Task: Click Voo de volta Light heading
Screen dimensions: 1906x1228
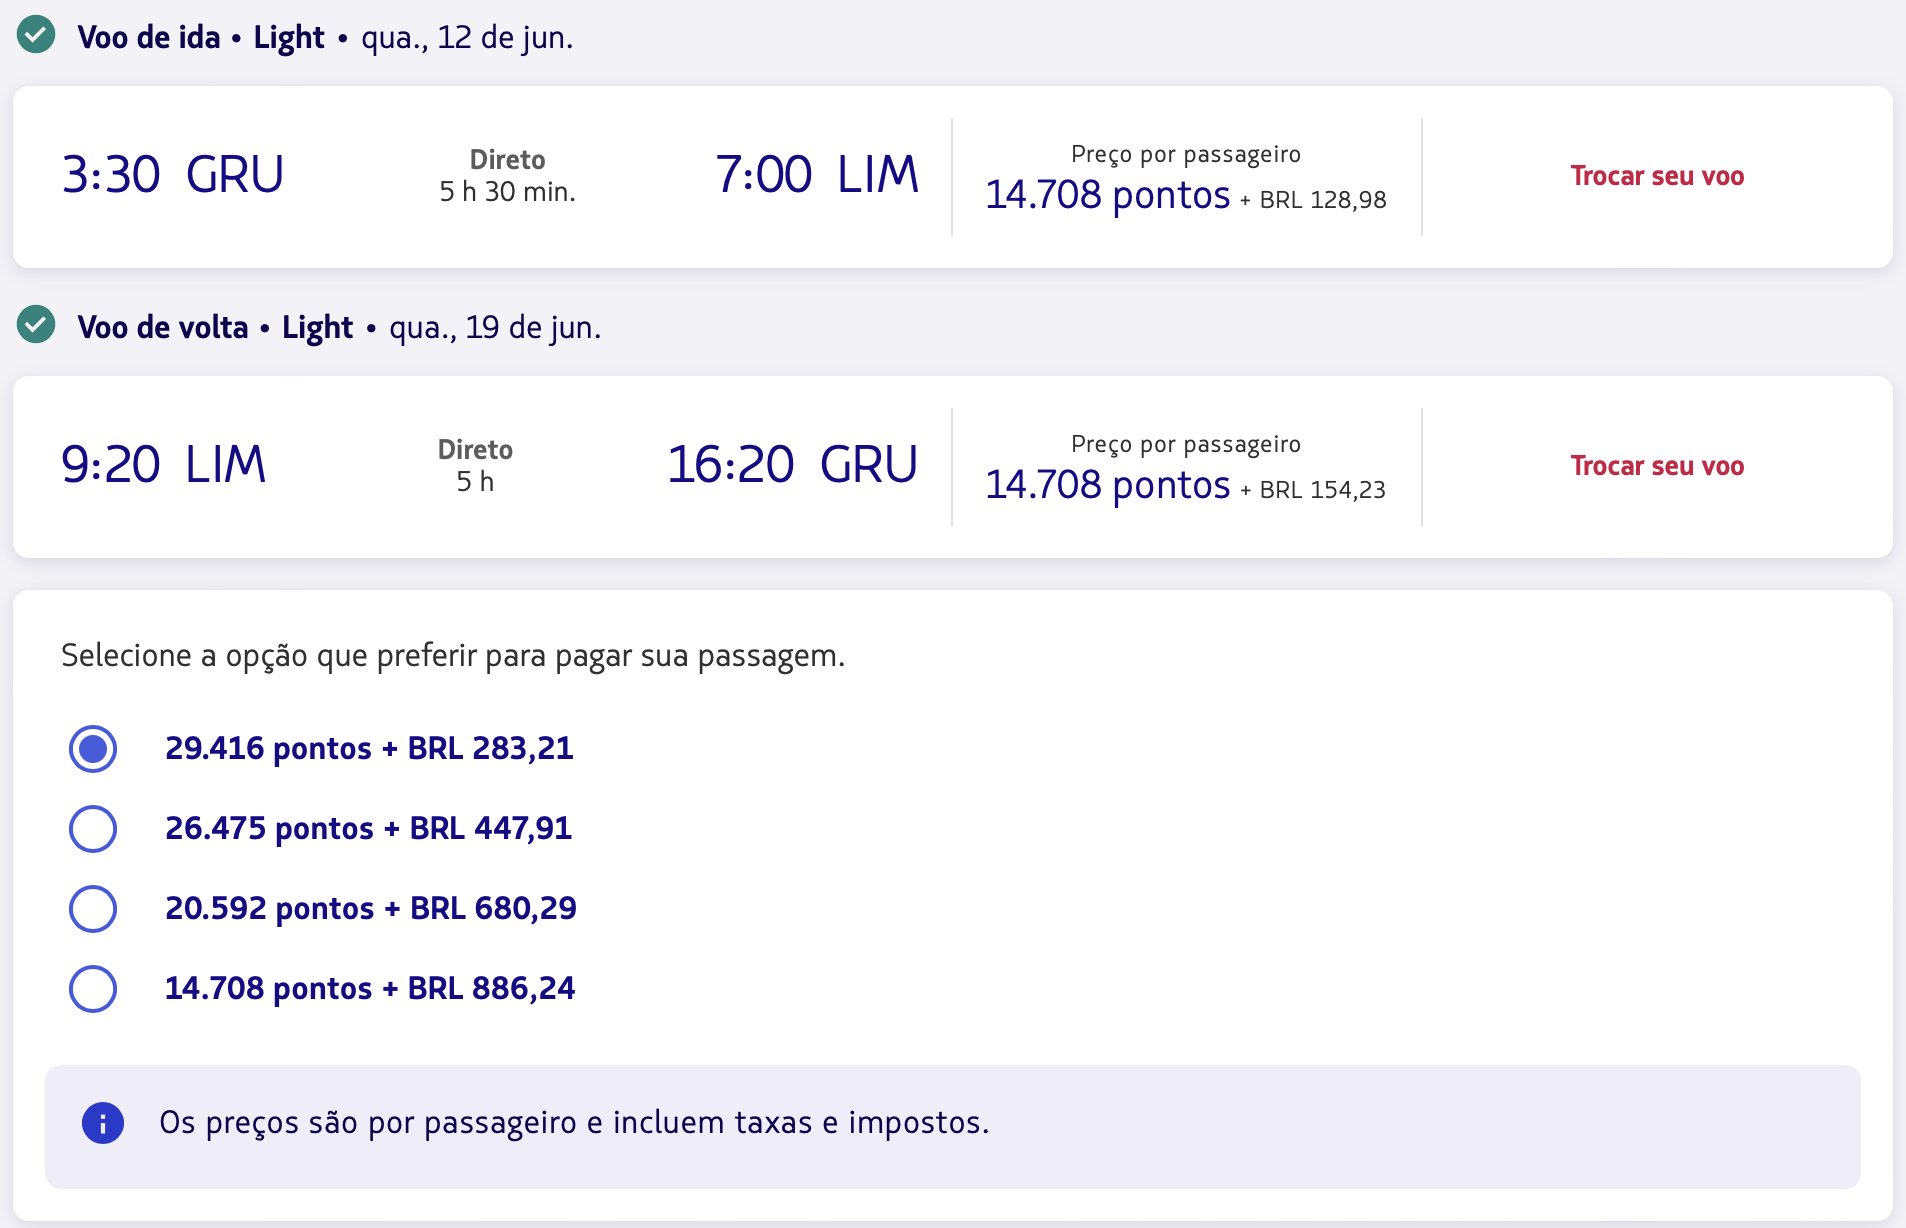Action: (x=215, y=328)
